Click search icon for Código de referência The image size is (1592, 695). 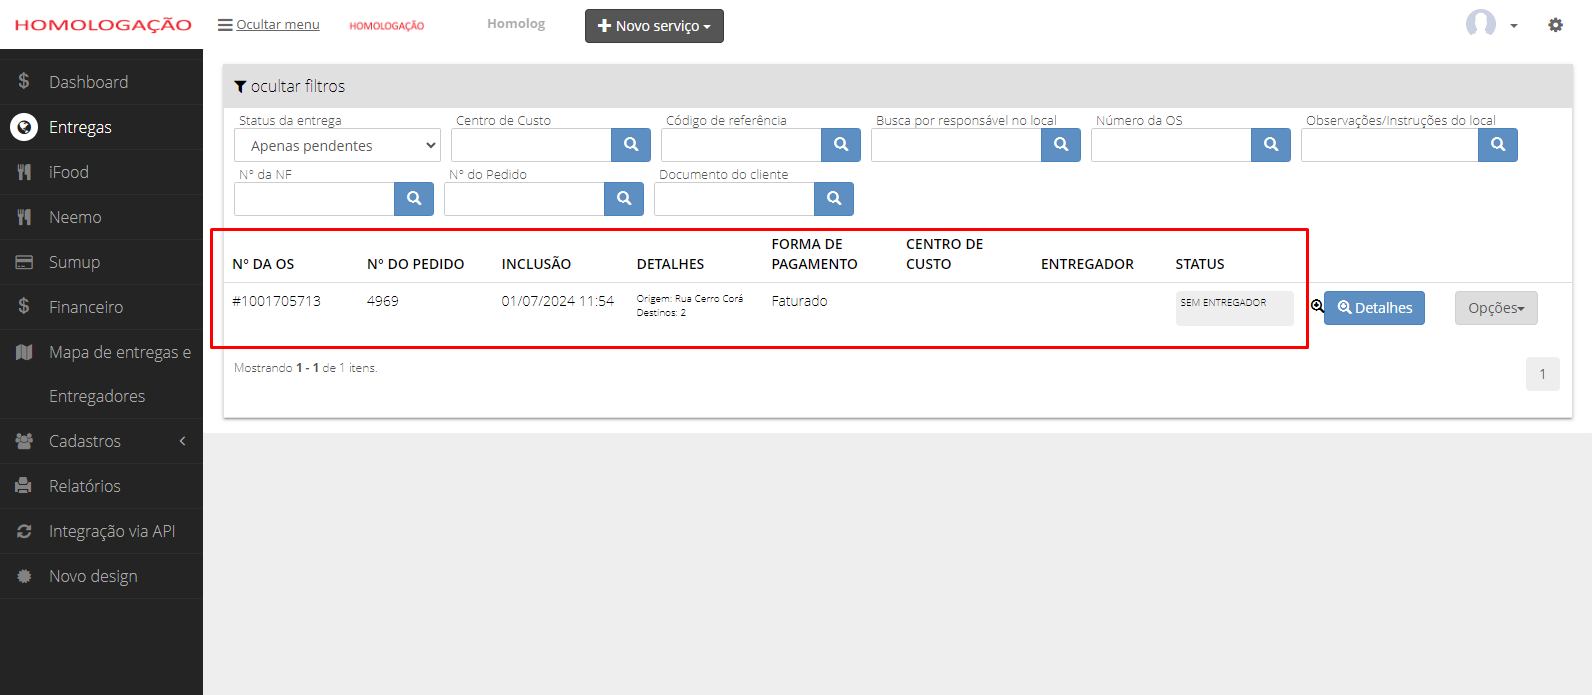pyautogui.click(x=841, y=145)
